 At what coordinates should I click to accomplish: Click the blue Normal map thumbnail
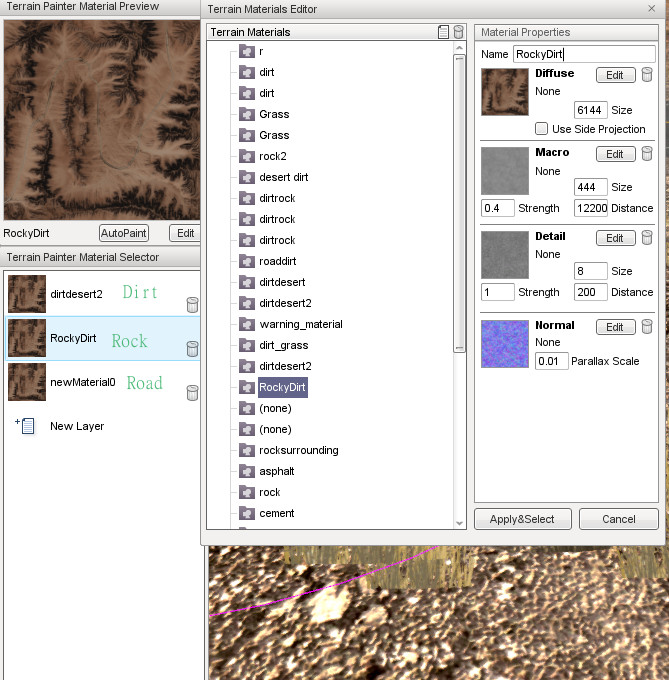tap(505, 344)
